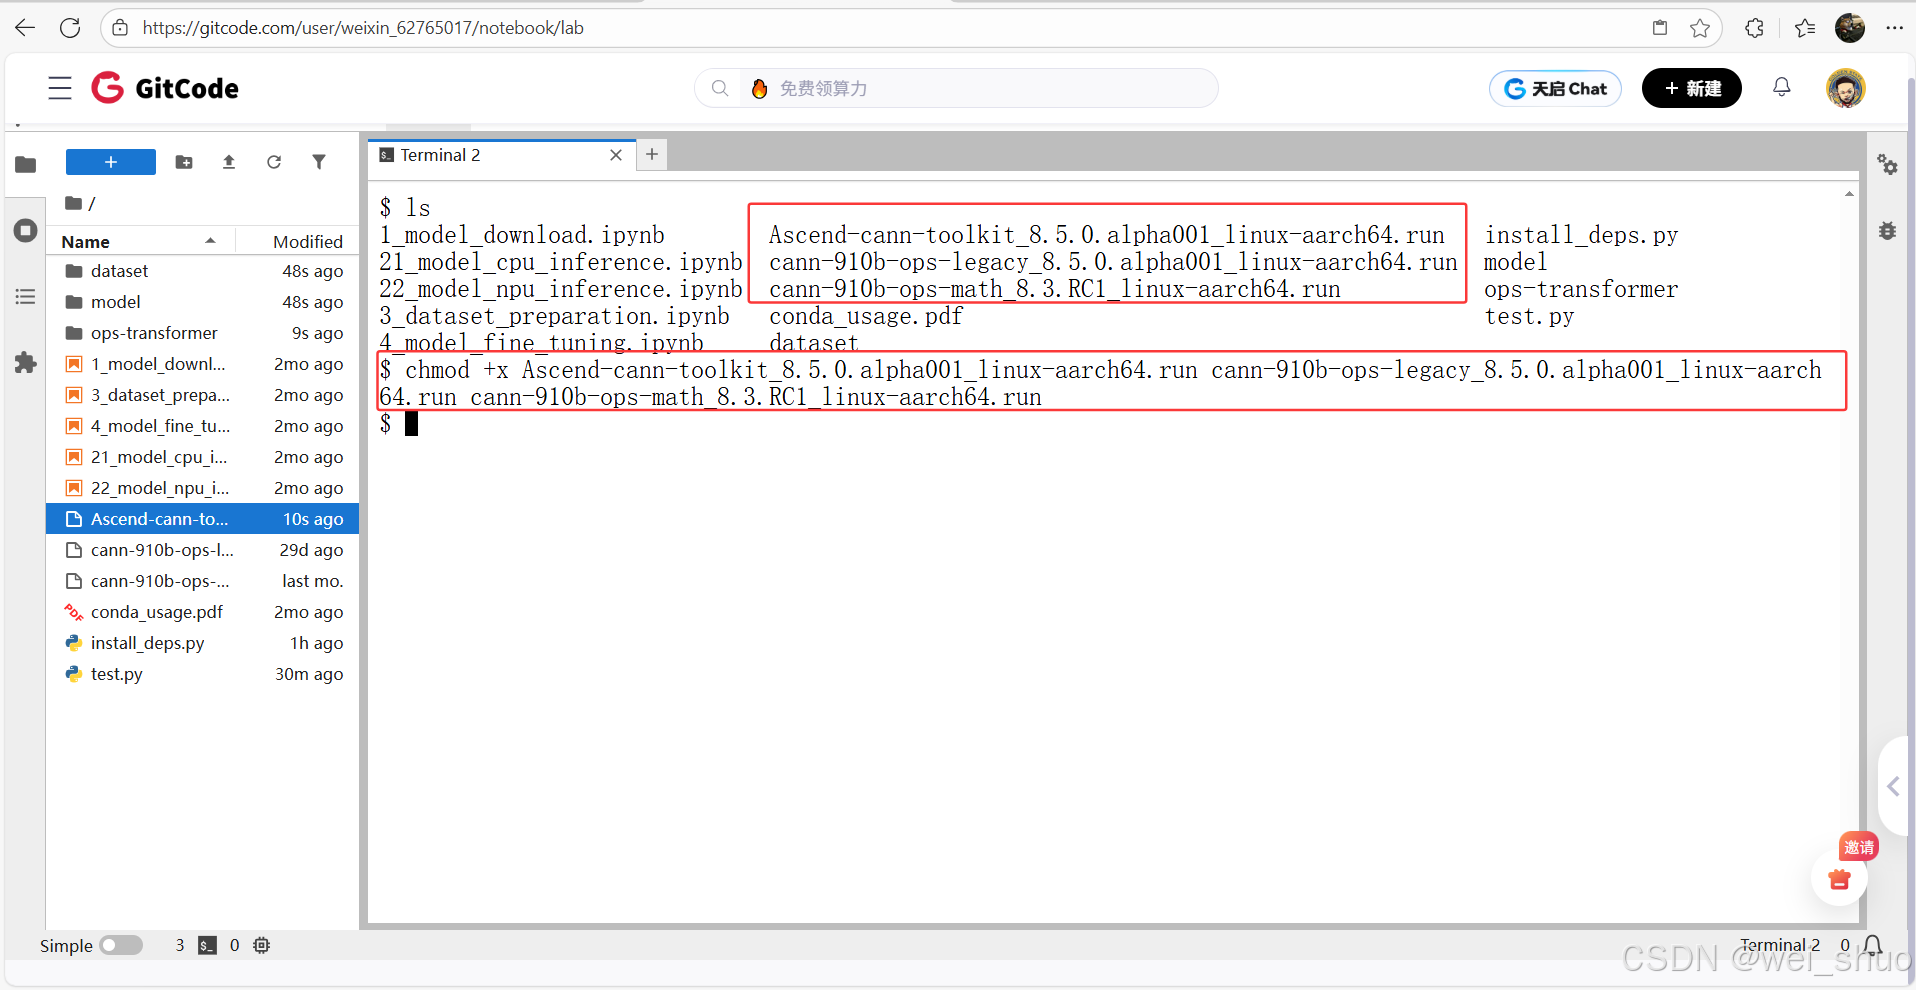Image resolution: width=1916 pixels, height=990 pixels.
Task: Open the GitCode hamburger menu
Action: click(60, 88)
